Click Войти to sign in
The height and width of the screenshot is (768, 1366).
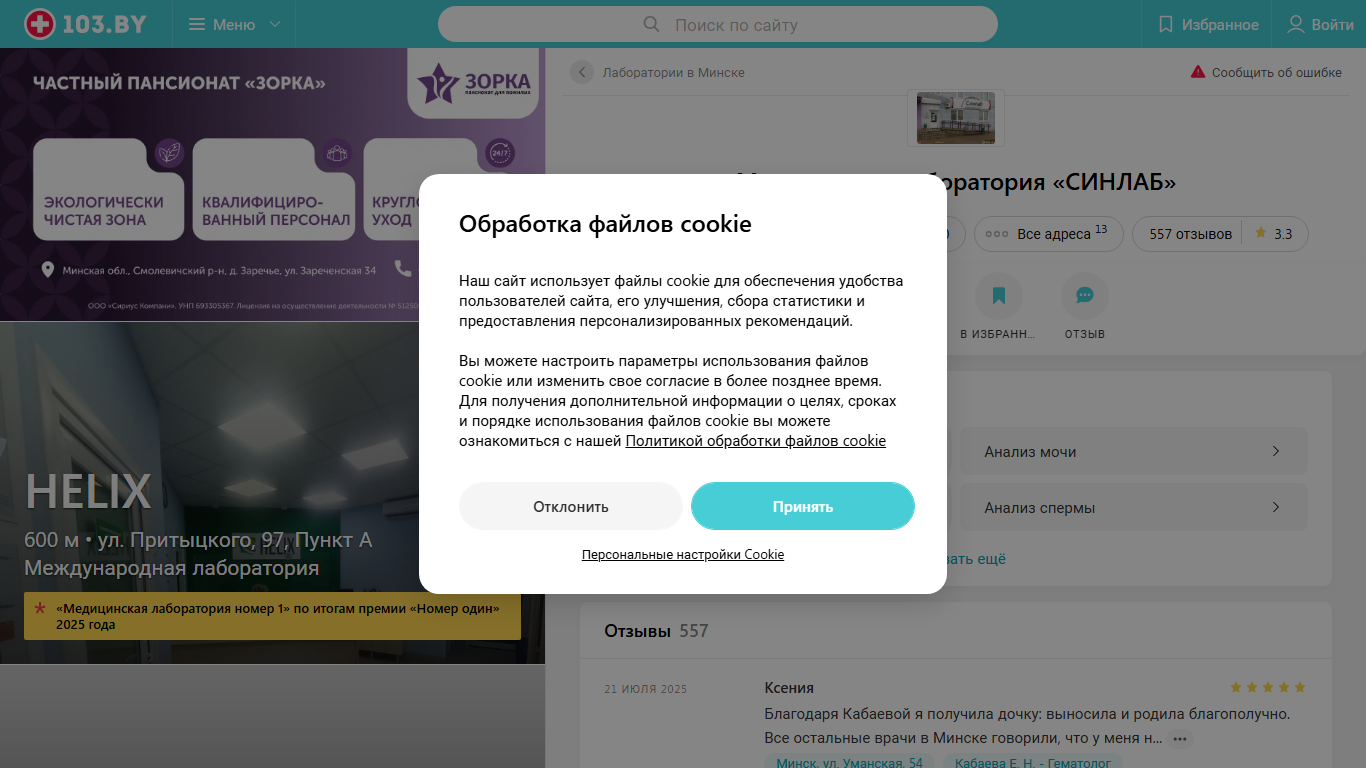(1320, 24)
